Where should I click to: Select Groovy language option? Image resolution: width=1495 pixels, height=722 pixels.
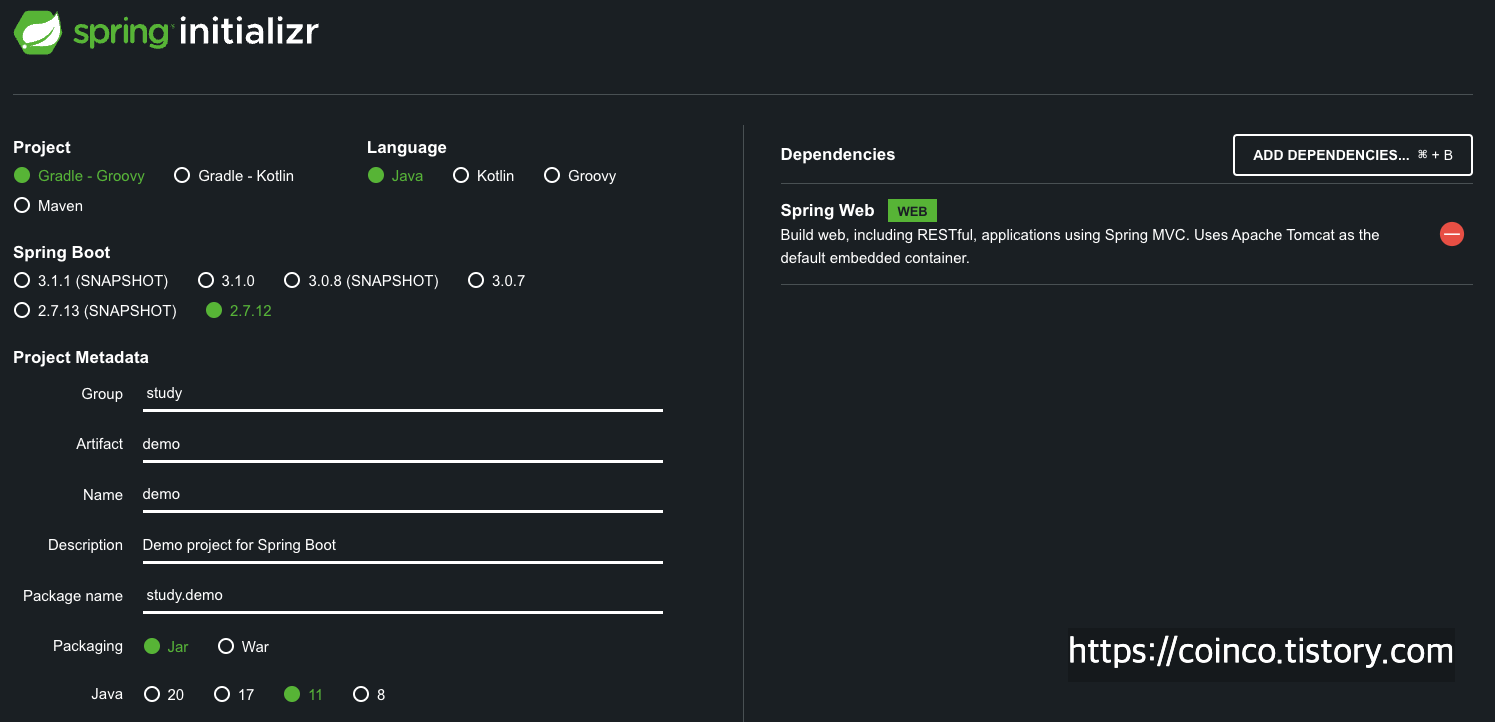click(x=580, y=175)
